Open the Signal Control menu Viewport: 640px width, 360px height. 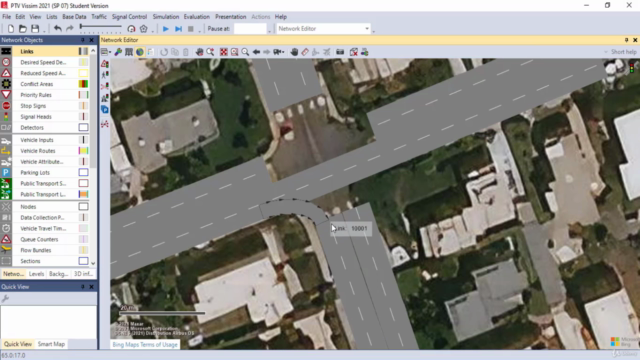pos(129,17)
